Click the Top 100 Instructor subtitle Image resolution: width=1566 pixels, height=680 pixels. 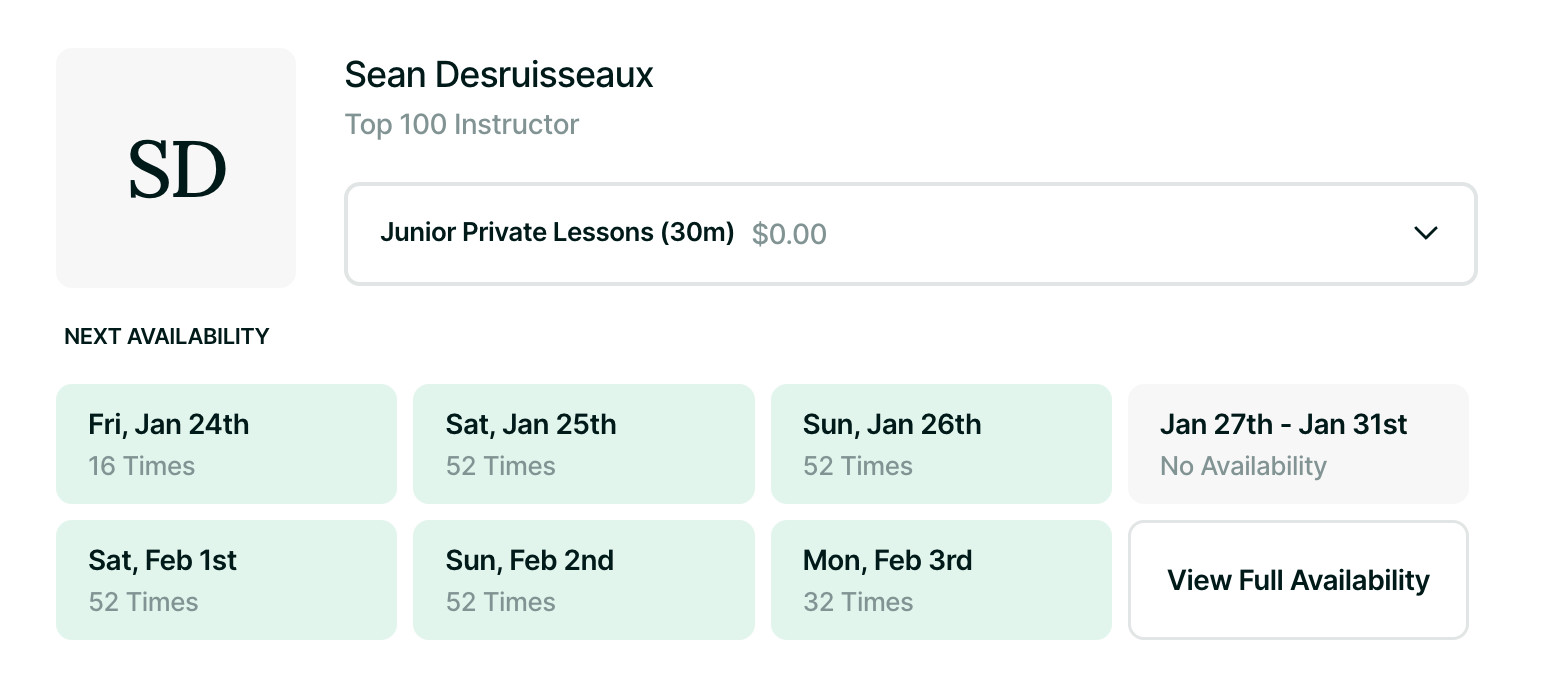pyautogui.click(x=461, y=125)
